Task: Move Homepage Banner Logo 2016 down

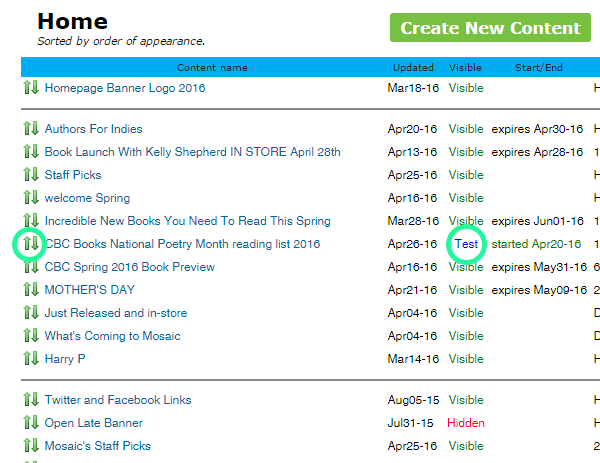Action: [35, 88]
